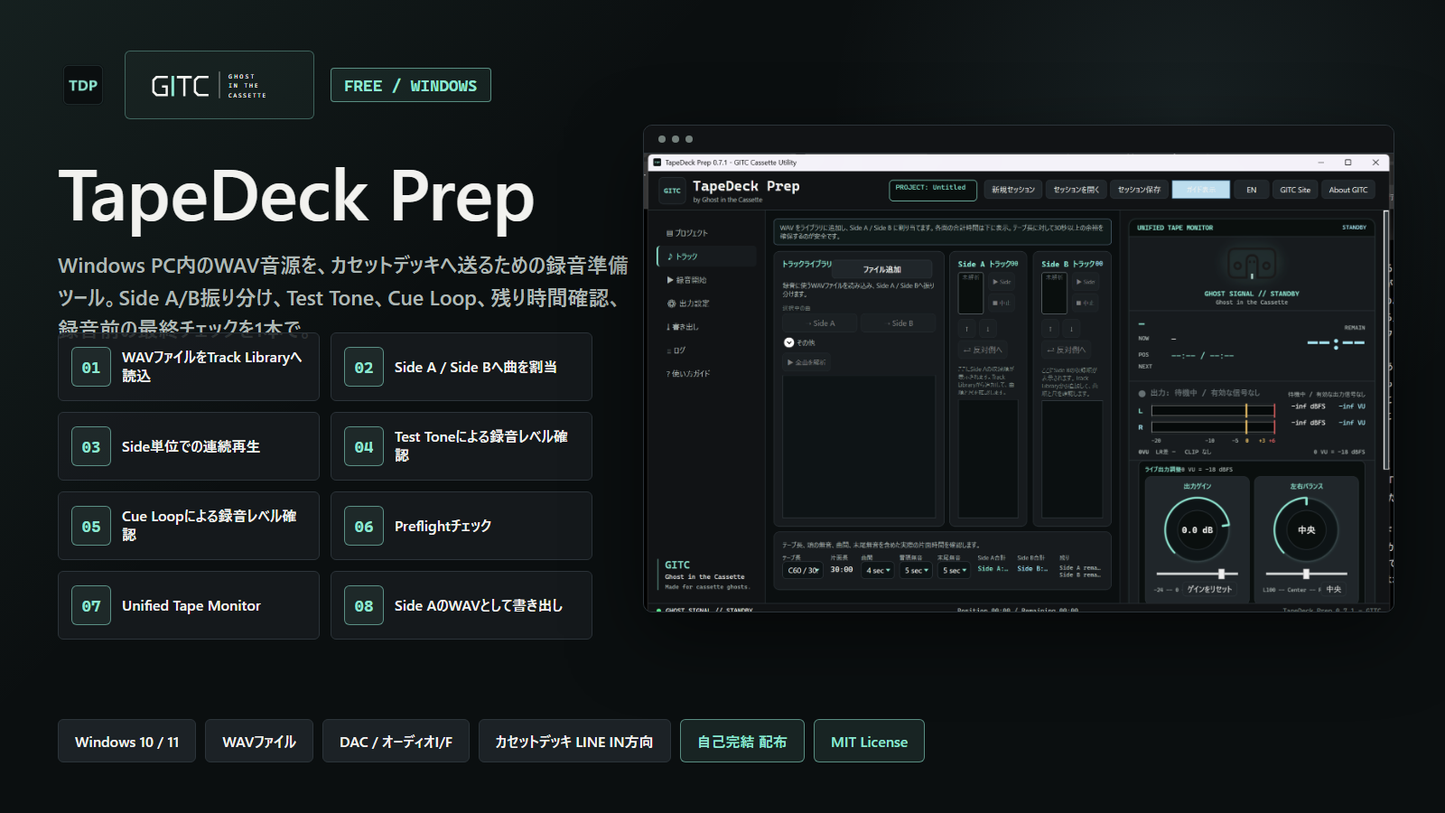Click the TDP logo badge
Screen dimensions: 1445x813
point(83,85)
